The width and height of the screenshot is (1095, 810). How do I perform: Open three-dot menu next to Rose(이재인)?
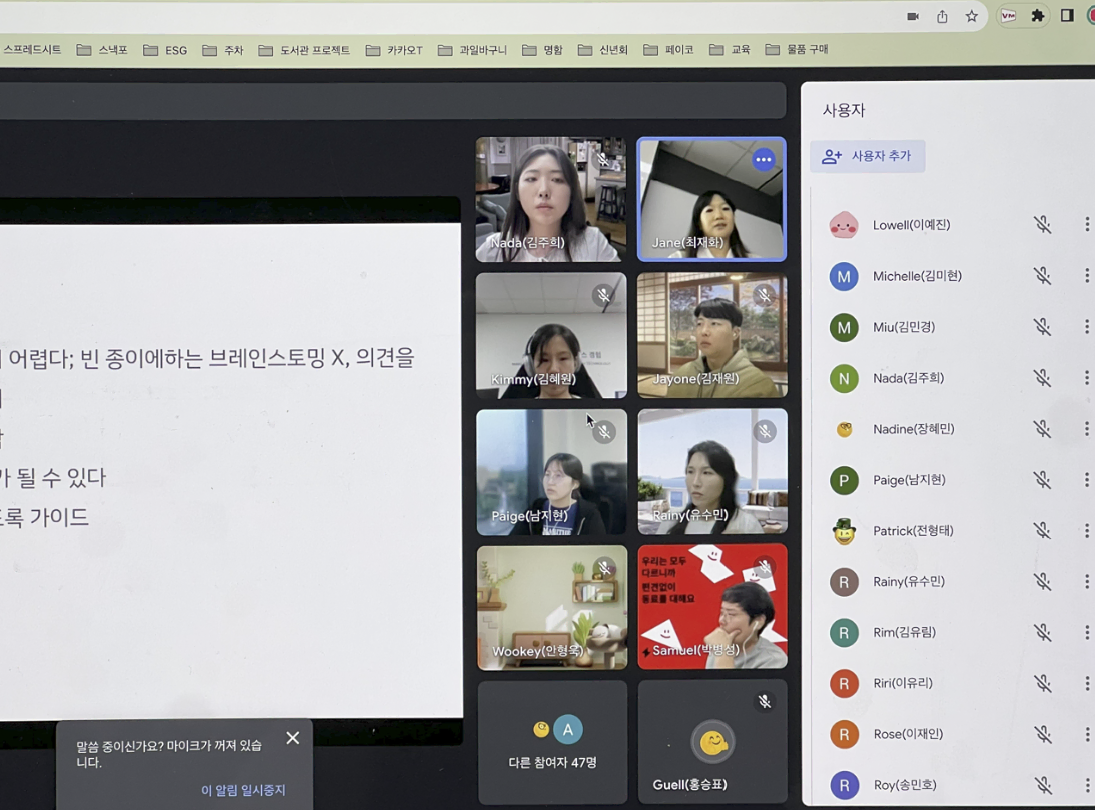(x=1086, y=734)
